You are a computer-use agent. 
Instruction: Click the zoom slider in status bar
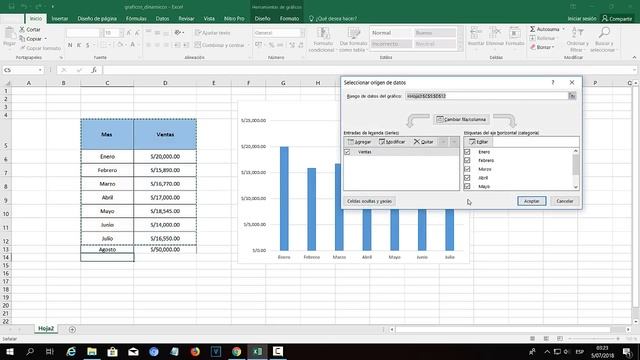tap(594, 338)
